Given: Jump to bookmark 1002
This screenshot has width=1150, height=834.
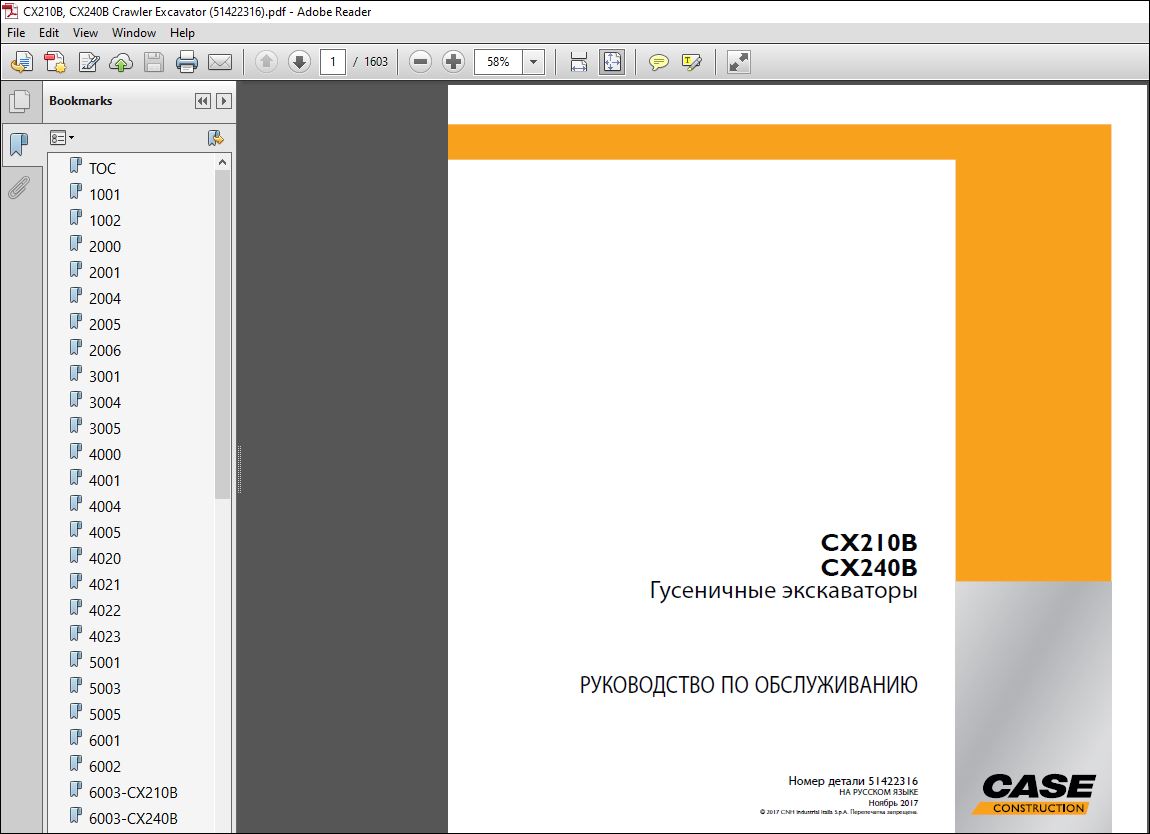Looking at the screenshot, I should (105, 221).
